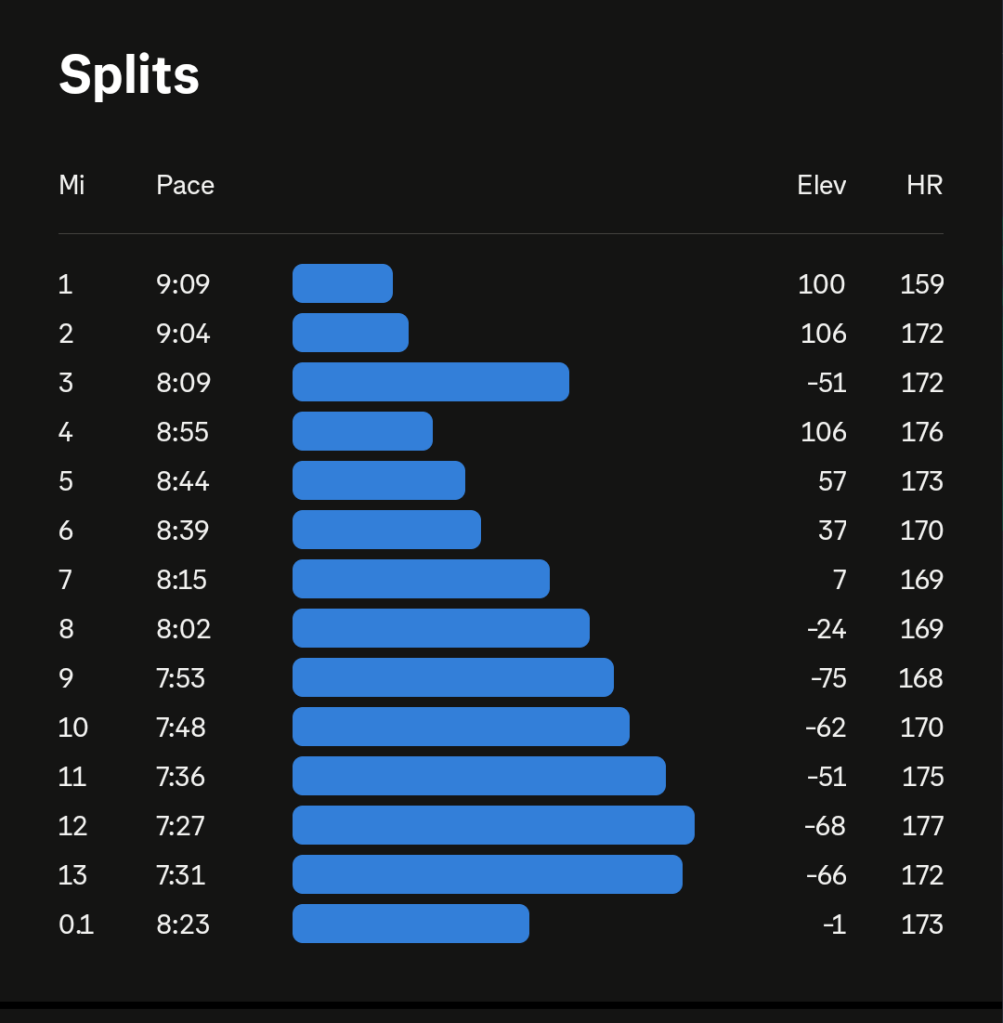Select the mile 7 pace bar
1003x1023 pixels.
(421, 579)
